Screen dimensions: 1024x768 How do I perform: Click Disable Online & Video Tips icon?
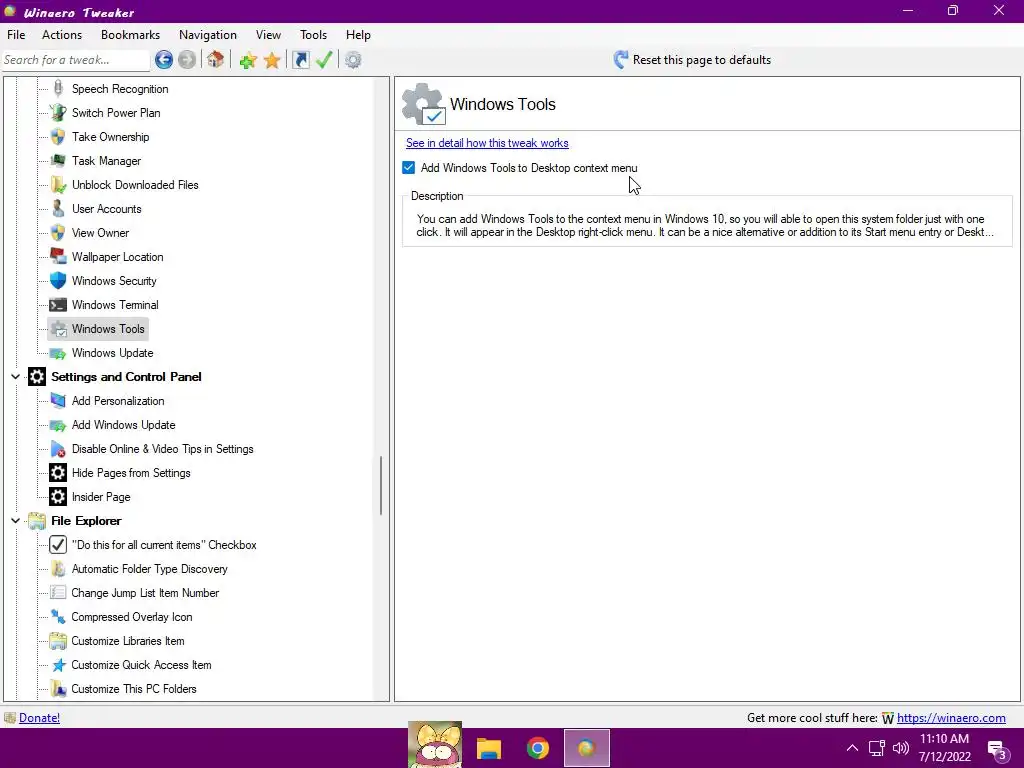click(58, 449)
